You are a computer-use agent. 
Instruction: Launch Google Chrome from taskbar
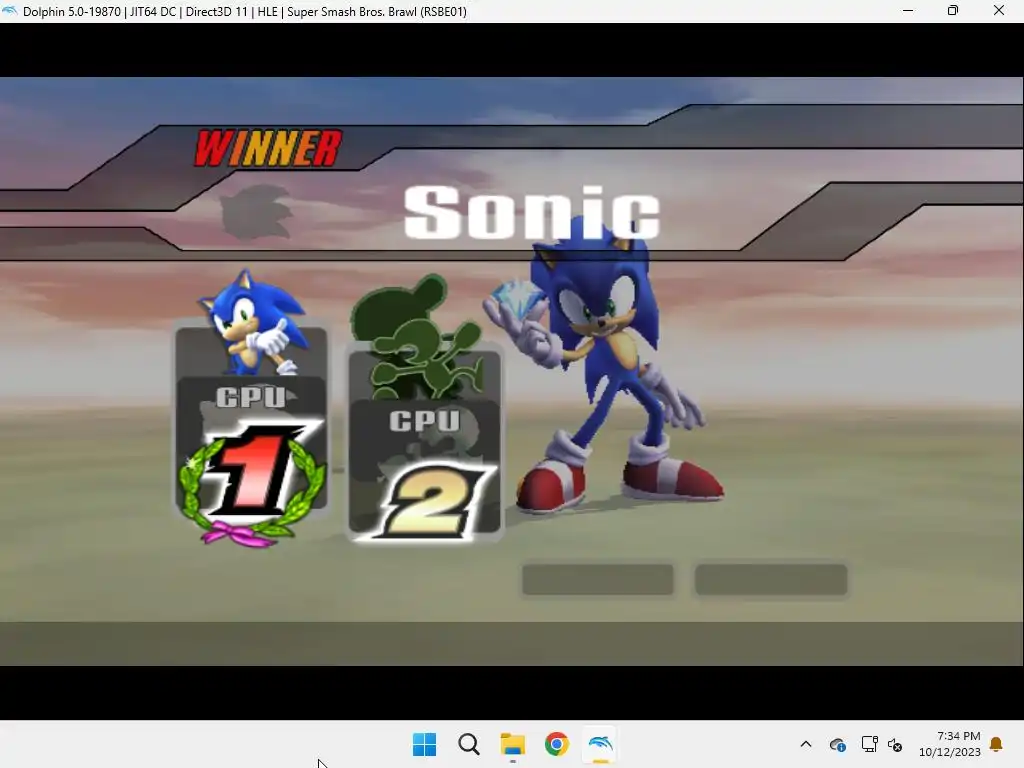pyautogui.click(x=556, y=744)
